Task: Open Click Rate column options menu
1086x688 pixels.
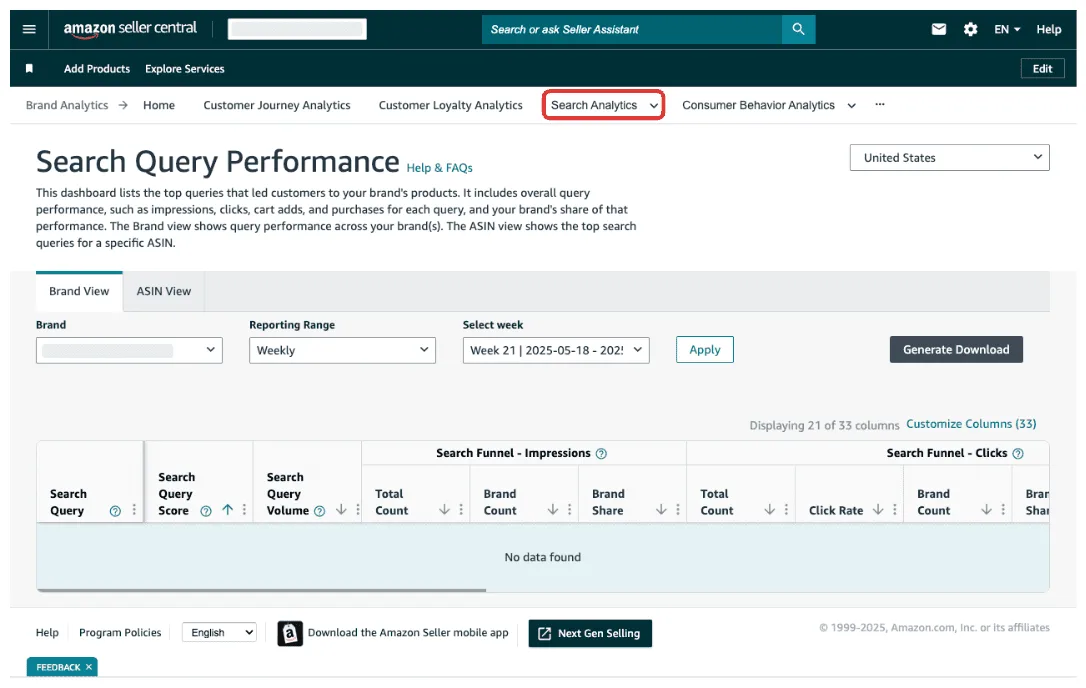Action: [894, 511]
